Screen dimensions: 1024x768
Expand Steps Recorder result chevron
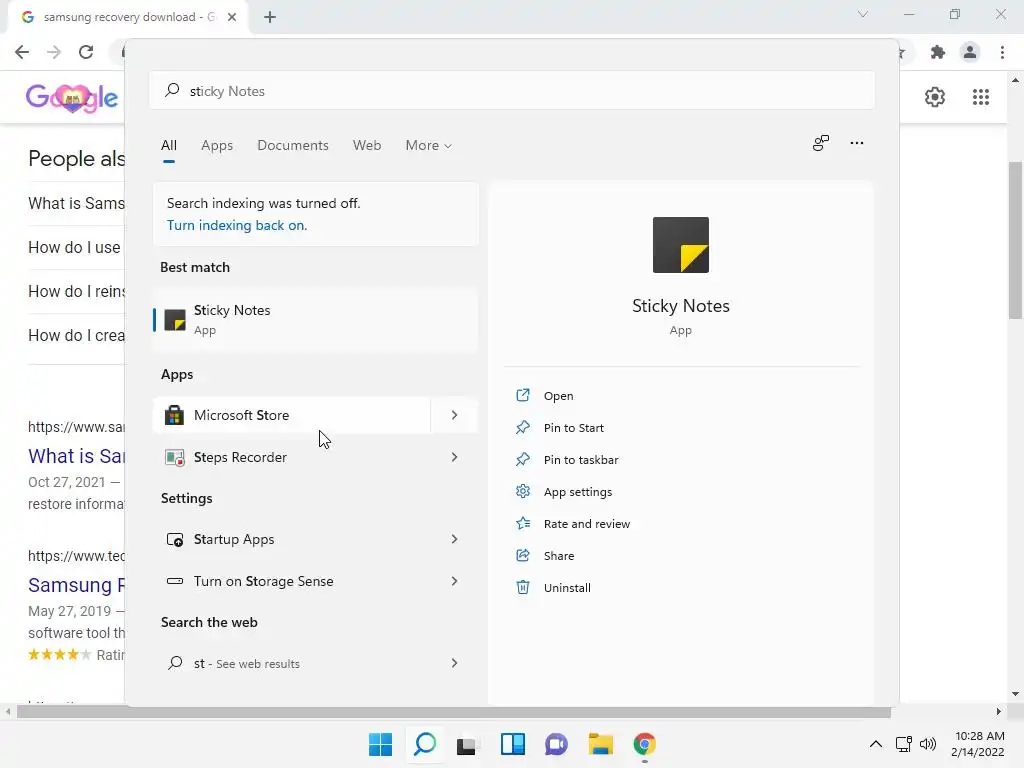click(x=455, y=457)
